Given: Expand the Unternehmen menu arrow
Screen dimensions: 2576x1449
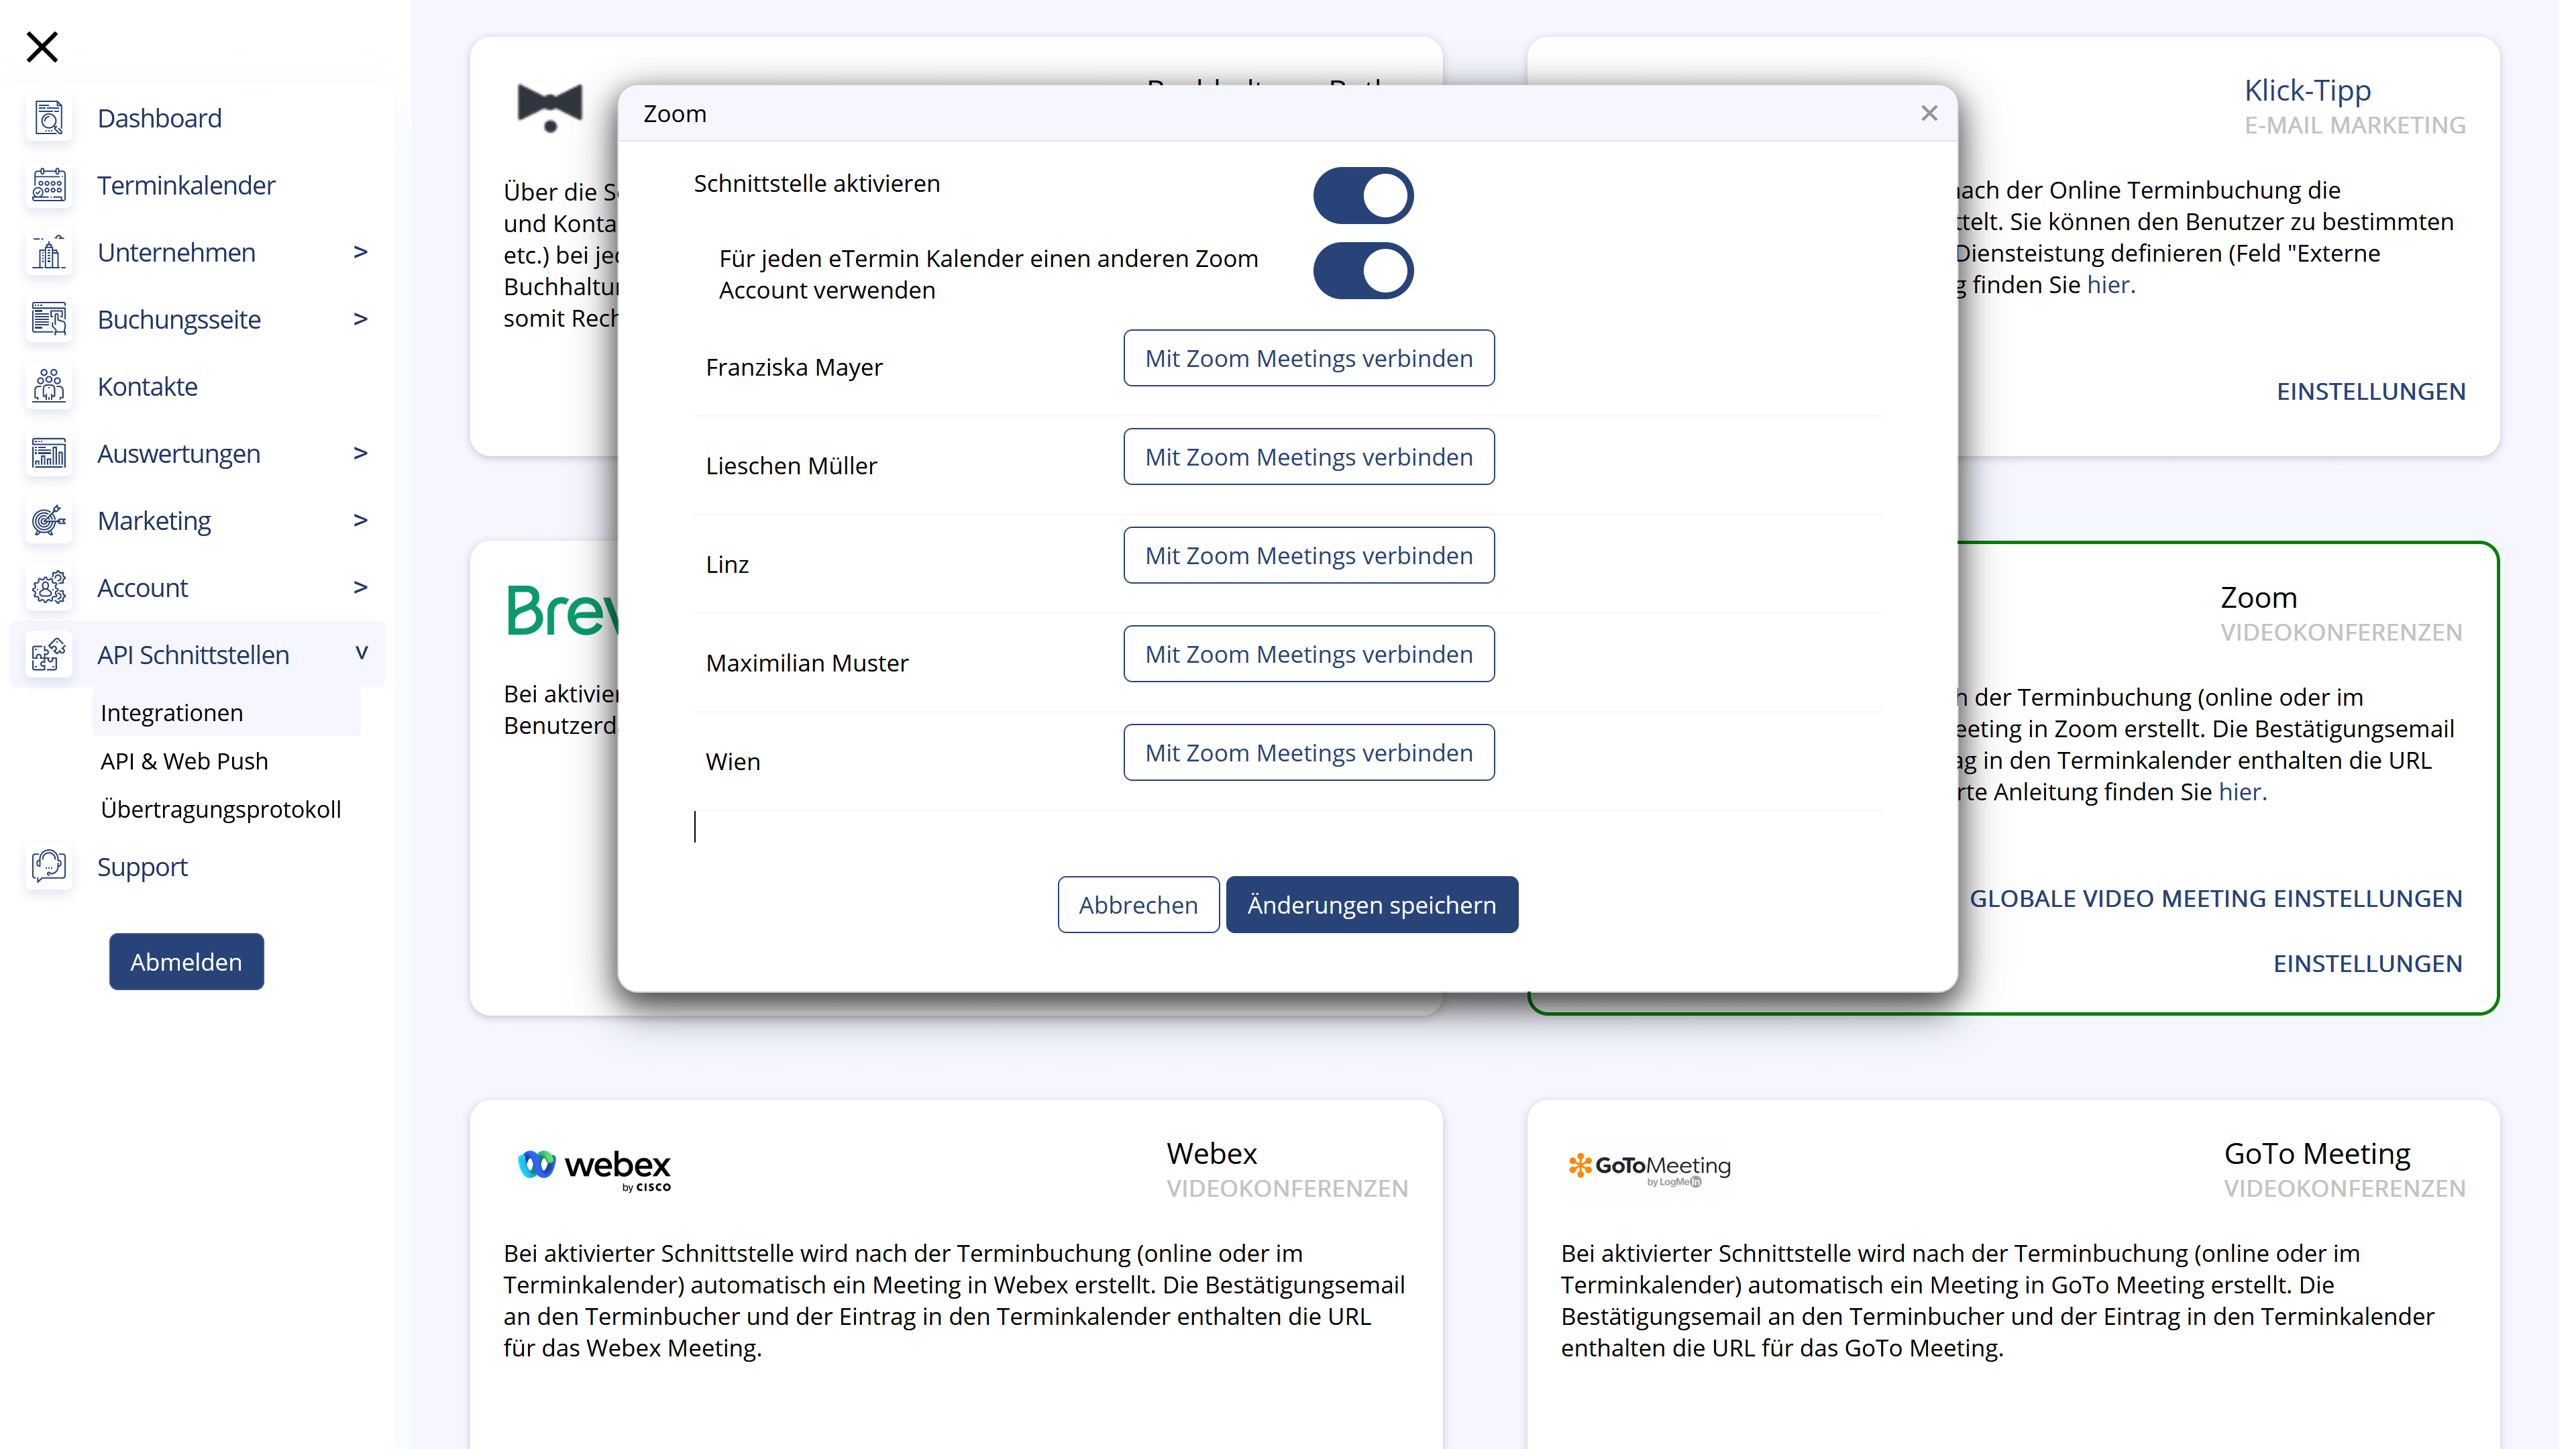Looking at the screenshot, I should point(361,252).
